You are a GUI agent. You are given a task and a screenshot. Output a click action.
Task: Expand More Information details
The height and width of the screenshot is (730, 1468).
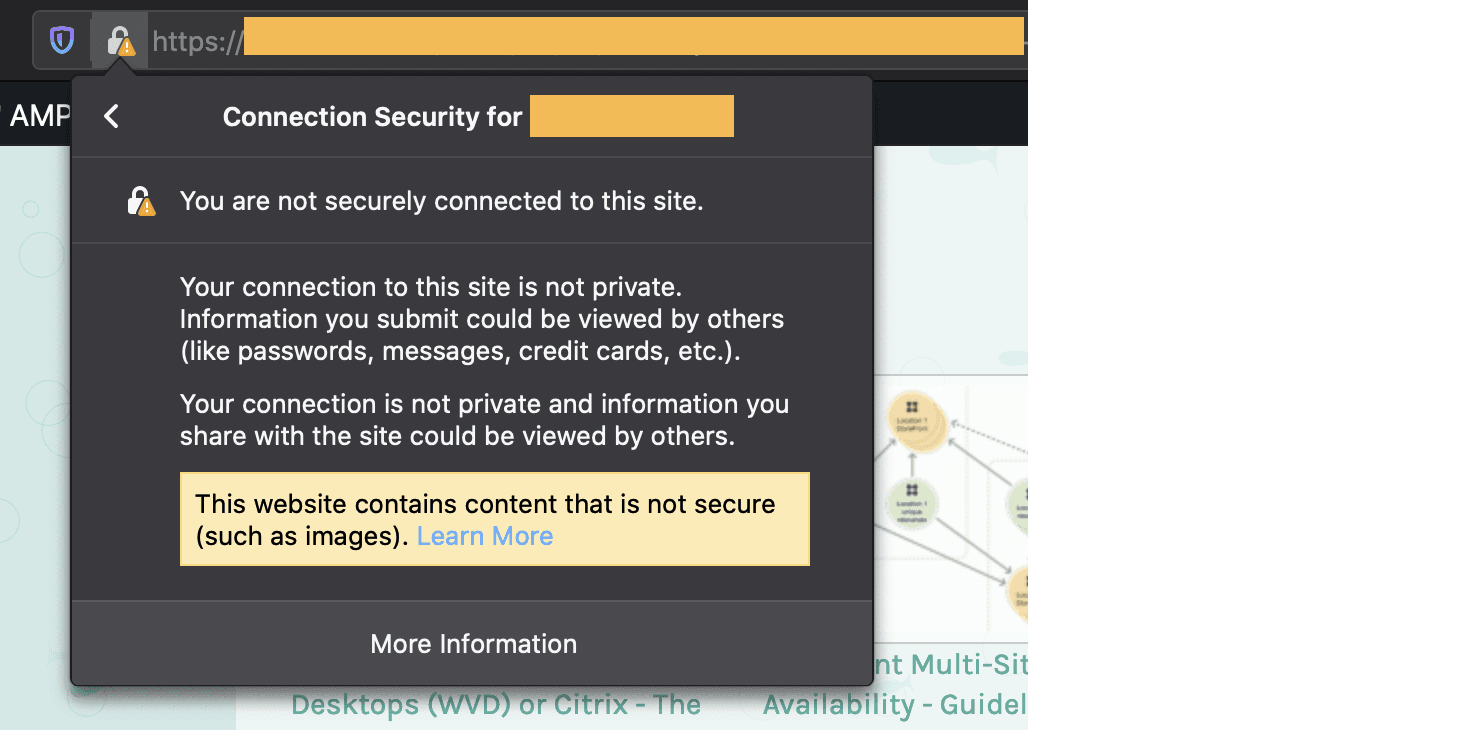[x=473, y=643]
